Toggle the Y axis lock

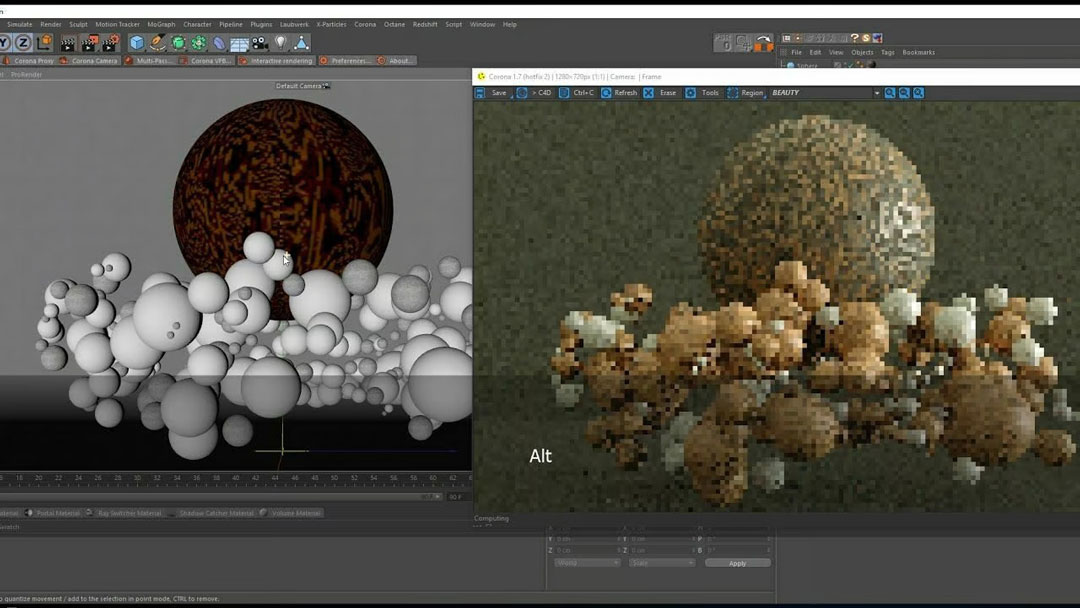pos(4,43)
